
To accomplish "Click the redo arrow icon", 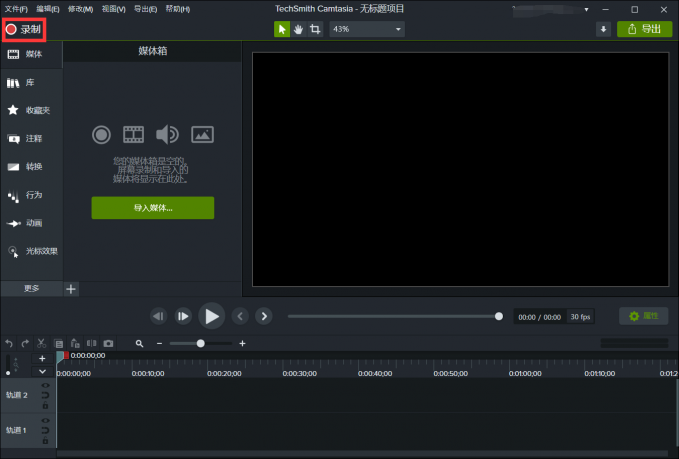I will [x=25, y=343].
